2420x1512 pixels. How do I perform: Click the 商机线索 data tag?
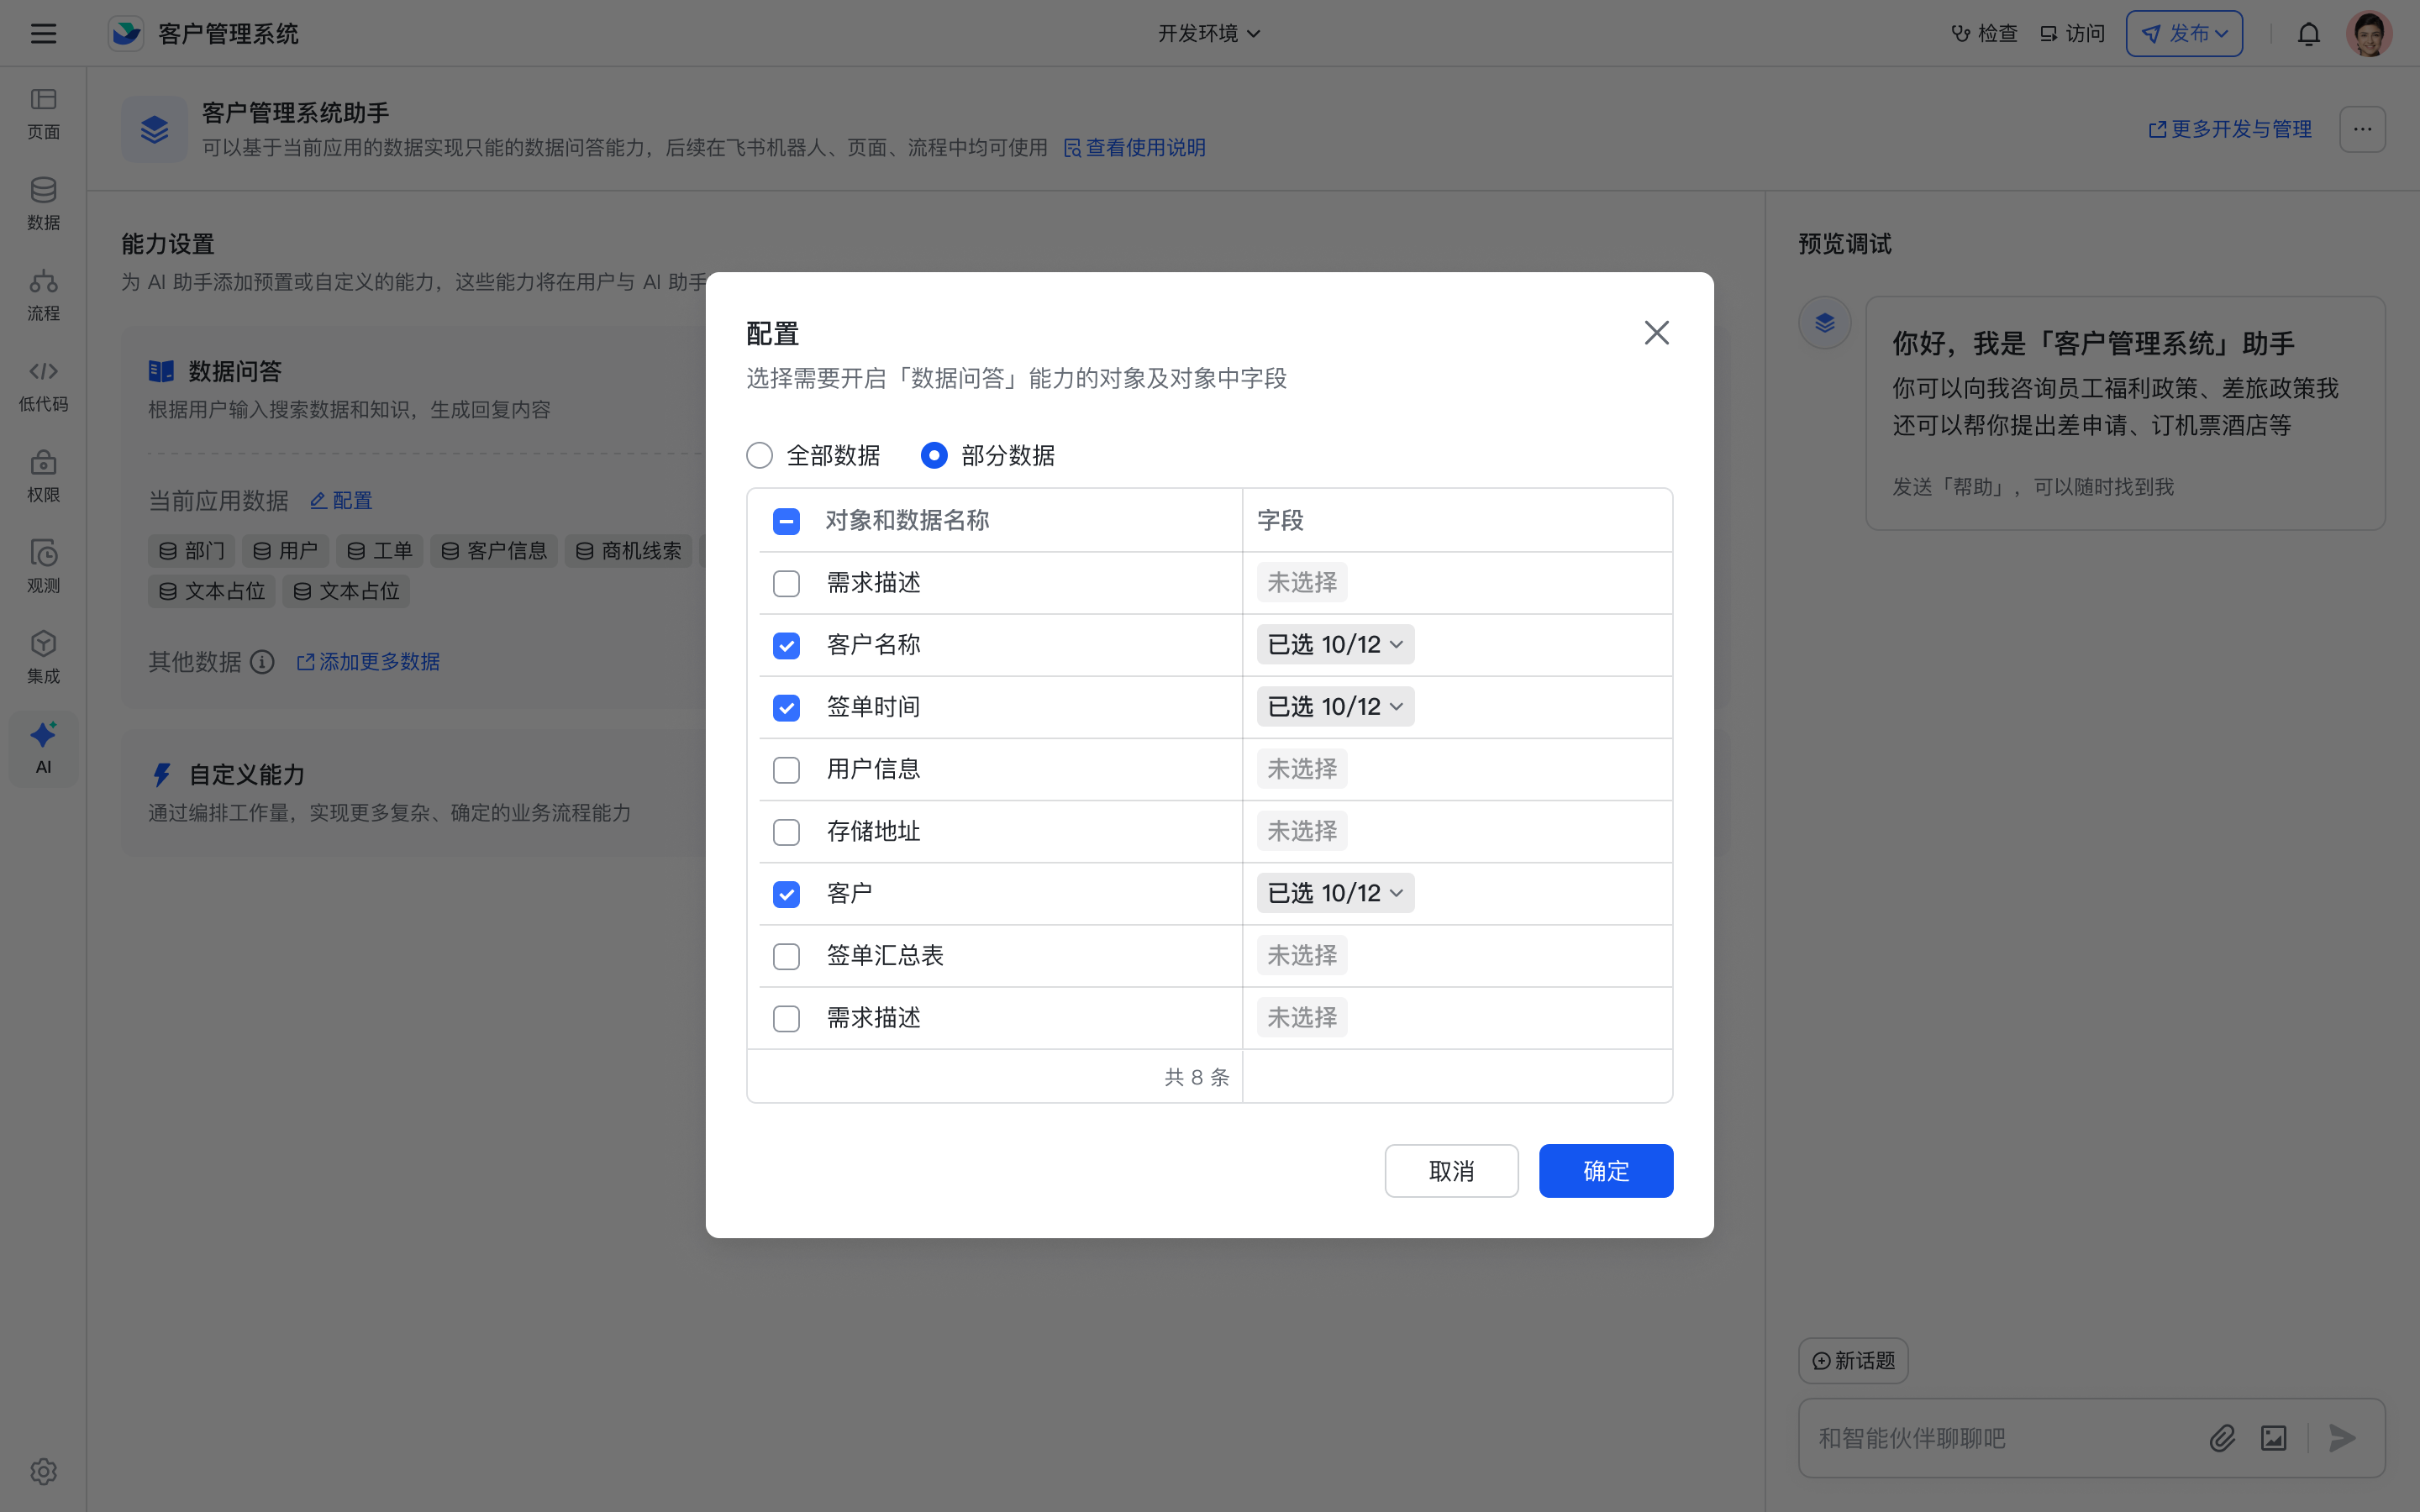pos(629,551)
